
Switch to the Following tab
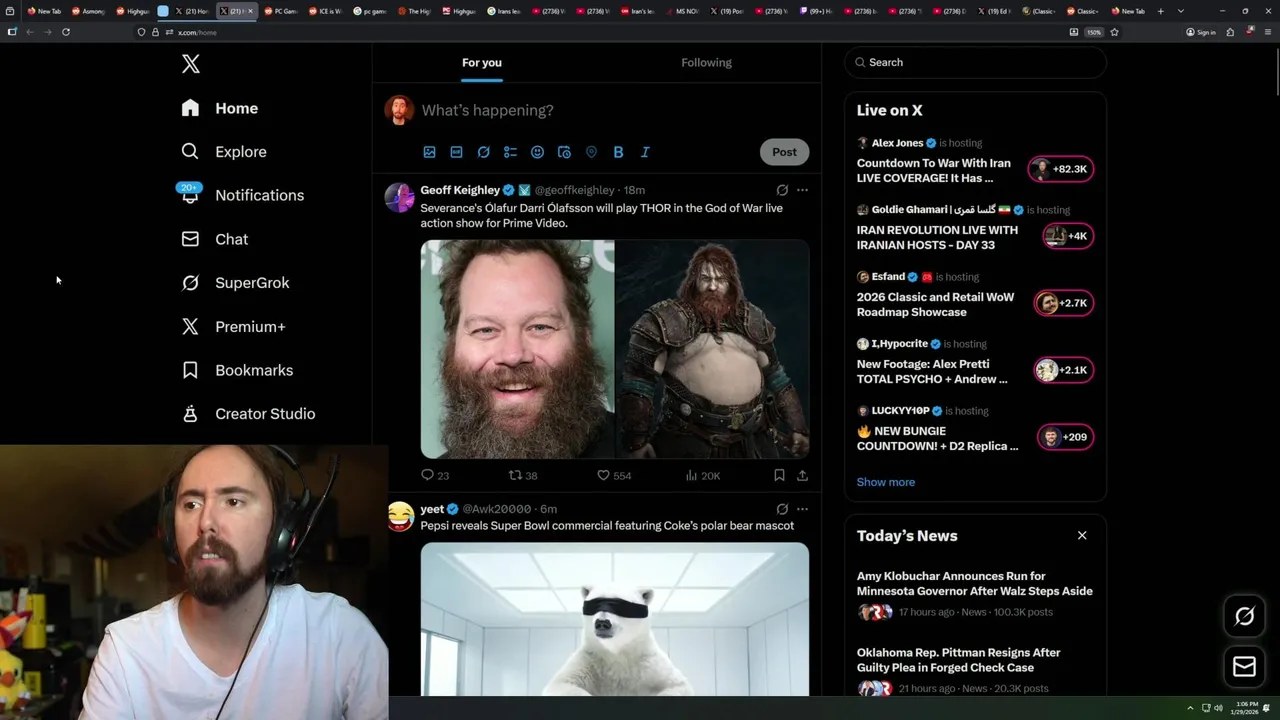pyautogui.click(x=707, y=62)
